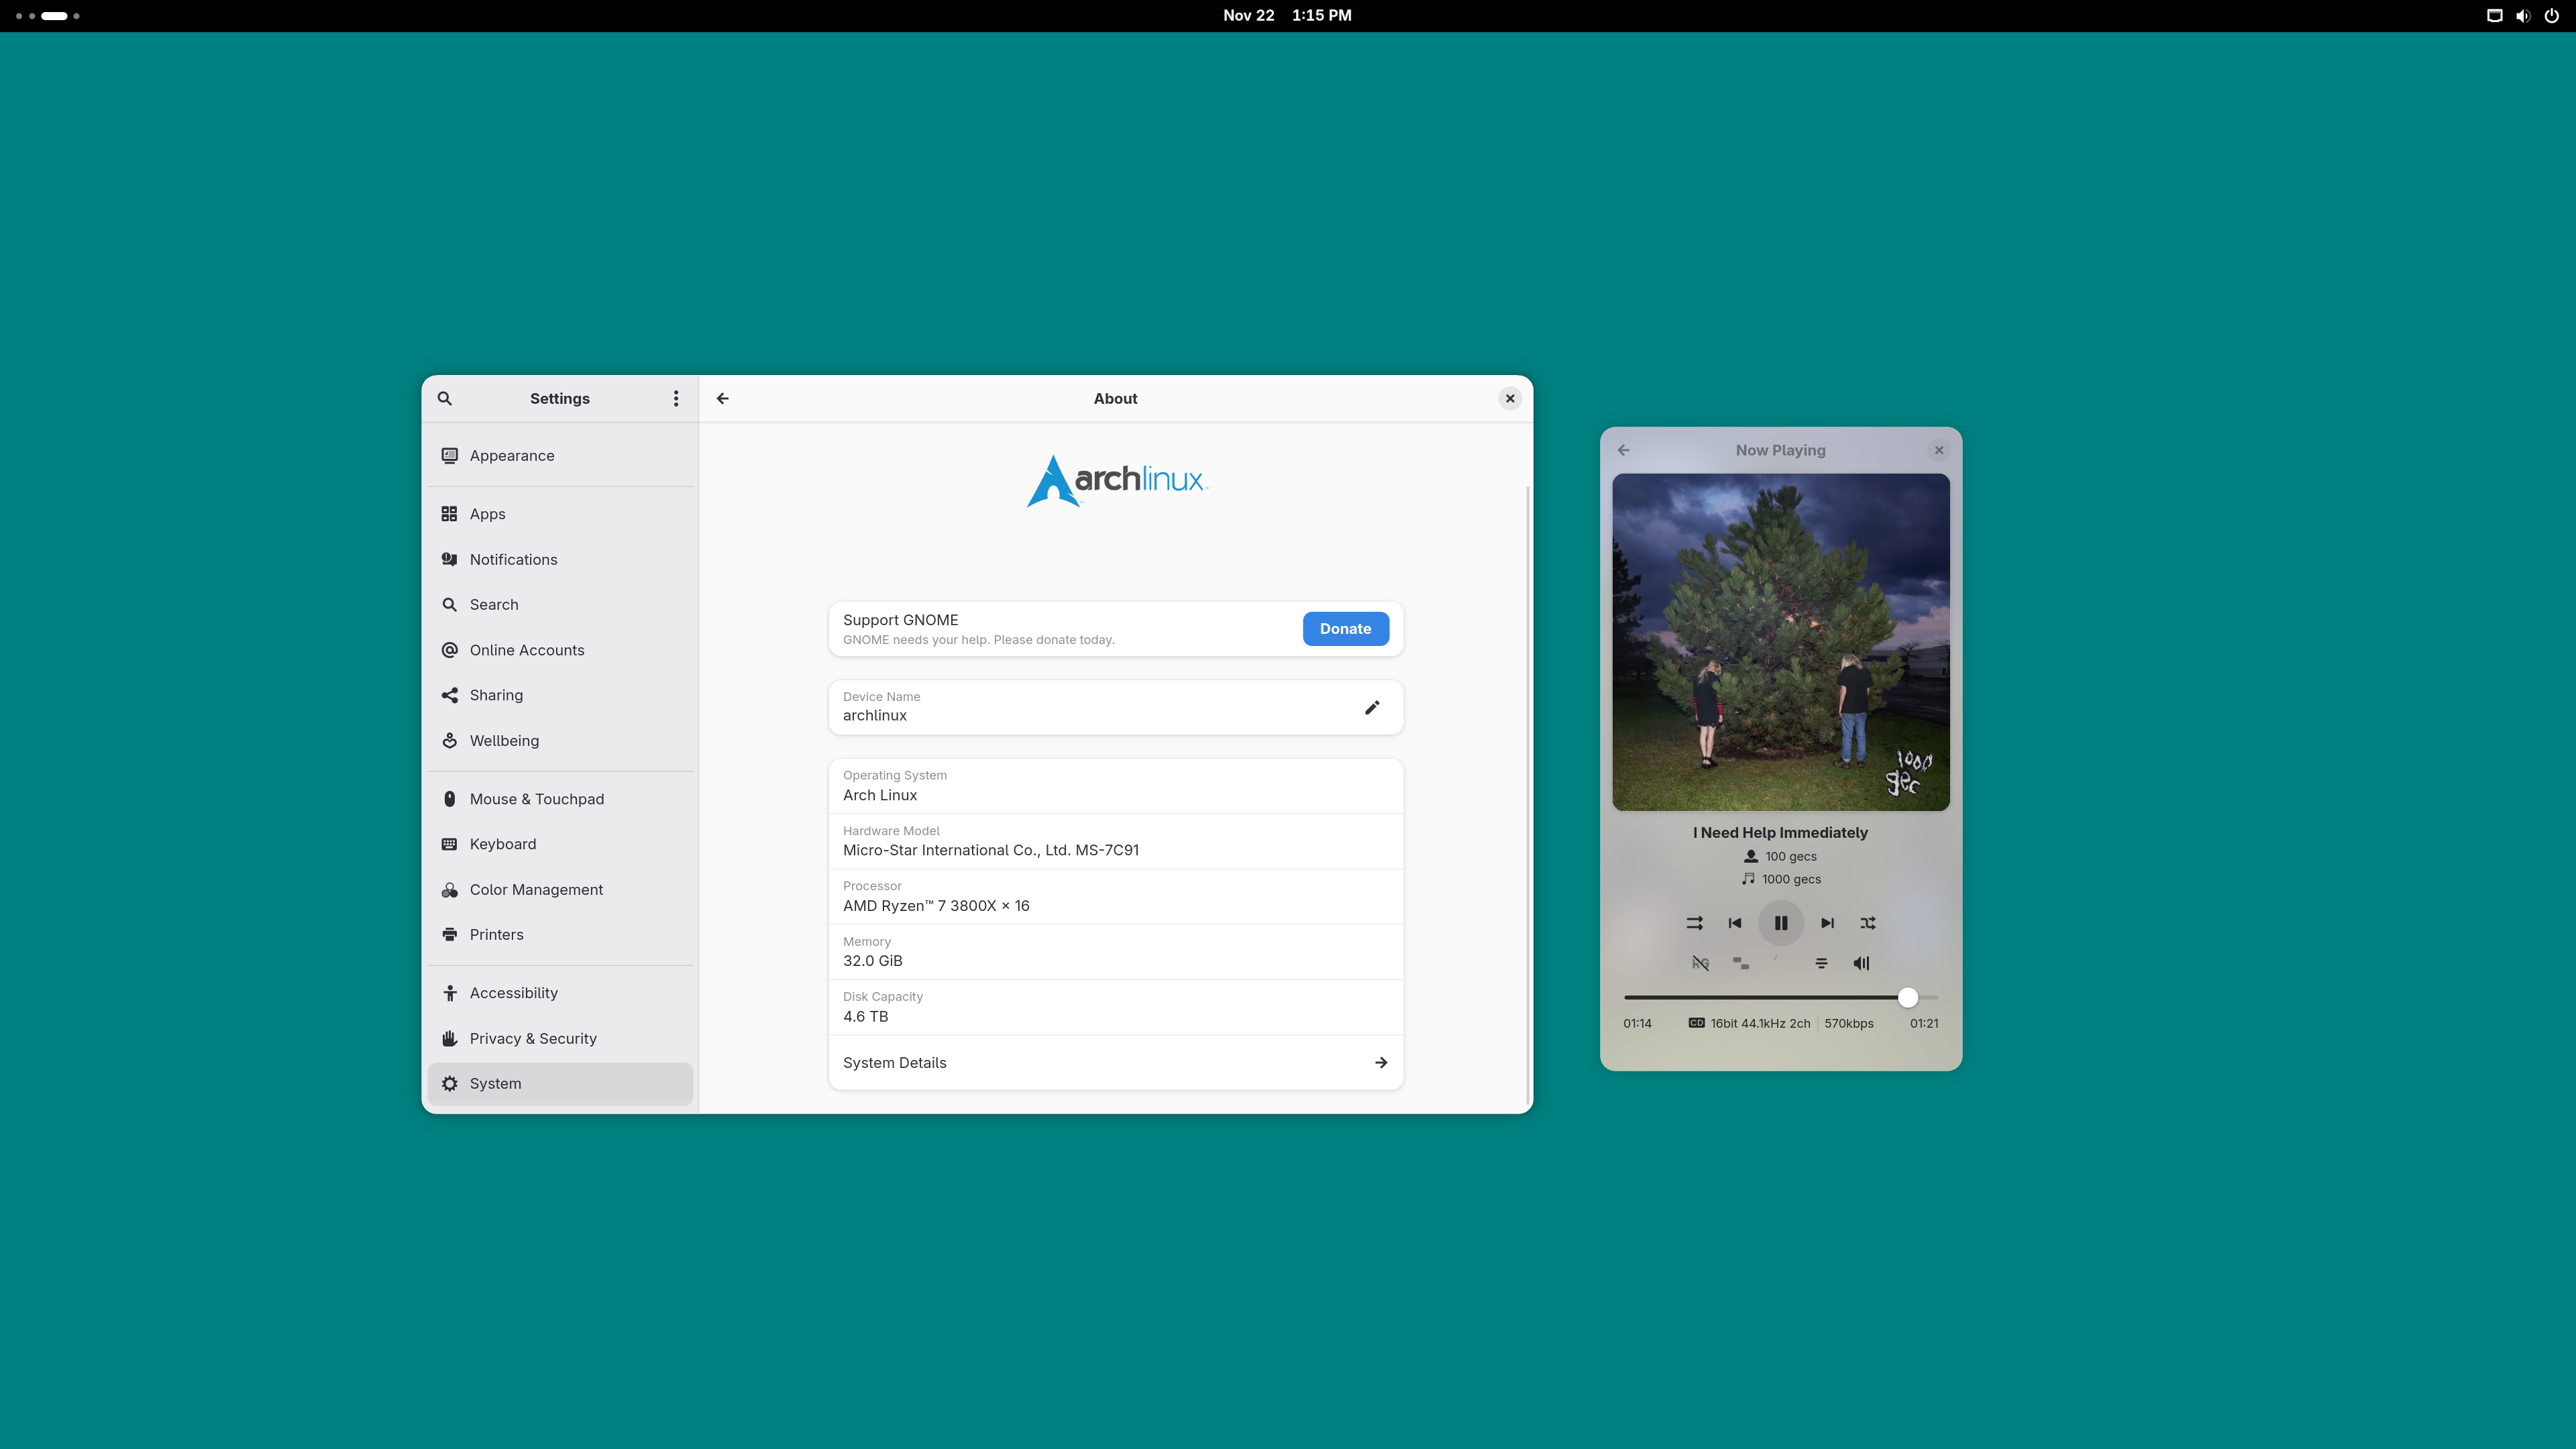The width and height of the screenshot is (2576, 1449).
Task: Go back from the Now Playing view
Action: (1623, 450)
